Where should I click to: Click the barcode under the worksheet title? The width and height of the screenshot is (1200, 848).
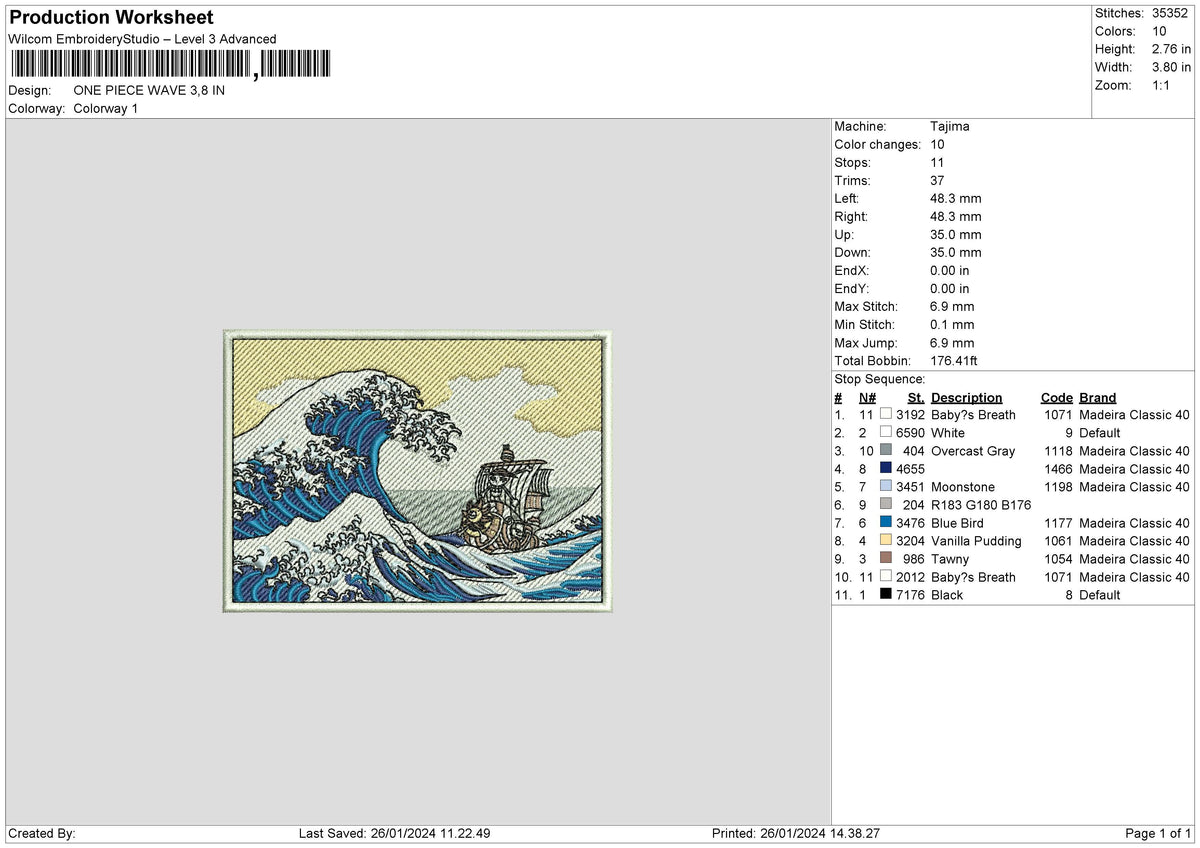point(168,65)
